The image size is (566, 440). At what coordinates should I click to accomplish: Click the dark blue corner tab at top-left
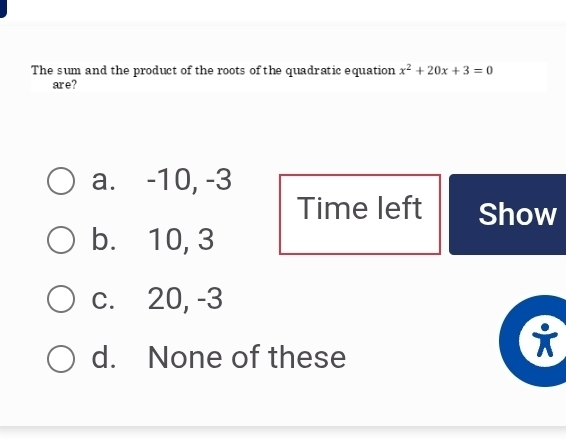pyautogui.click(x=3, y=8)
